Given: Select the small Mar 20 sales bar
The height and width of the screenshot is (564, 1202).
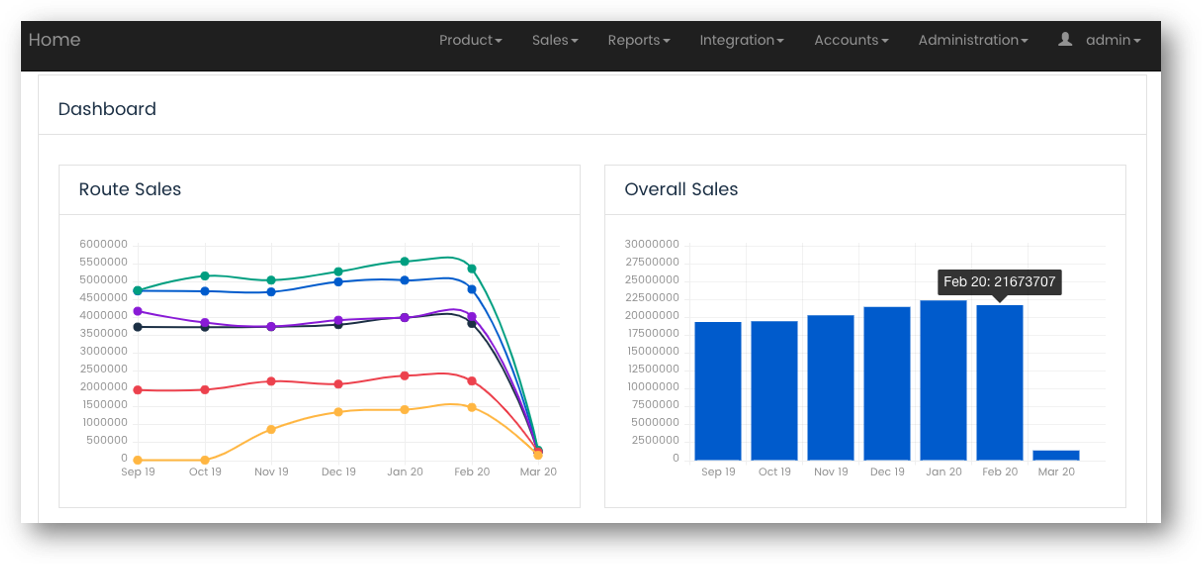Looking at the screenshot, I should (1056, 455).
